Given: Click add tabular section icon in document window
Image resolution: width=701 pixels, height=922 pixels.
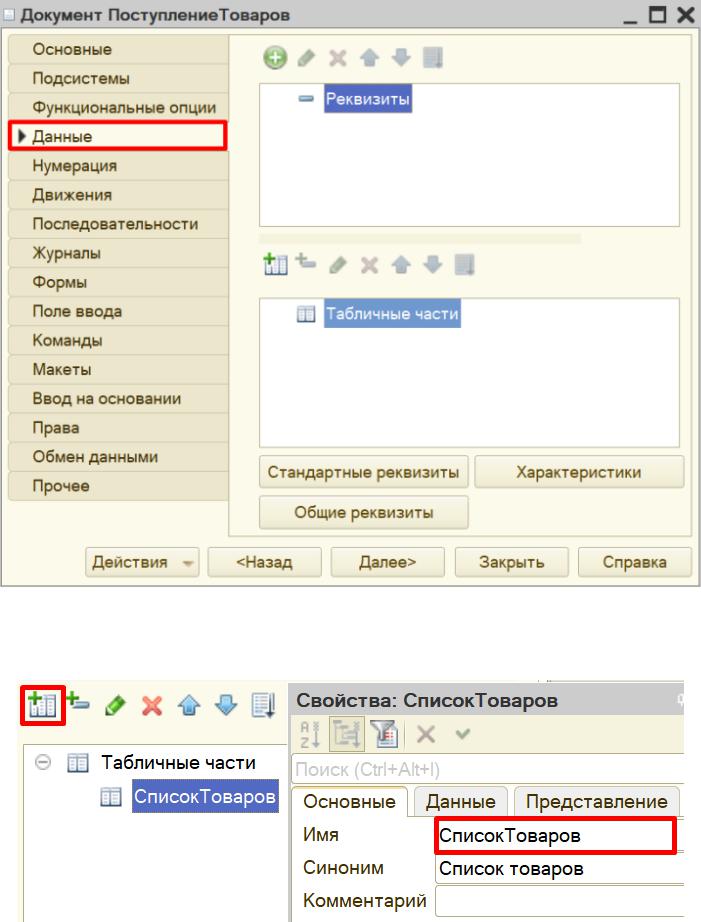Looking at the screenshot, I should pos(275,264).
